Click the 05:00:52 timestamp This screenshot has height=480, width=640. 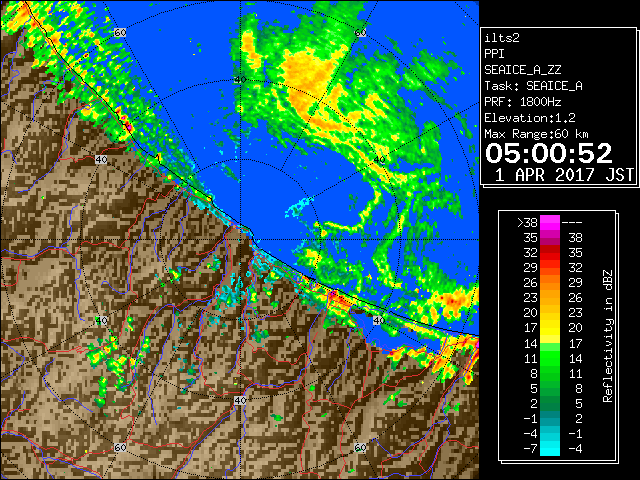549,153
